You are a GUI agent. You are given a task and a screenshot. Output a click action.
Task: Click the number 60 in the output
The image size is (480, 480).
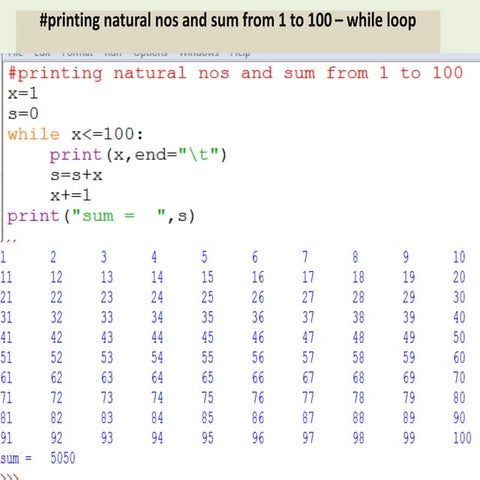pos(459,357)
